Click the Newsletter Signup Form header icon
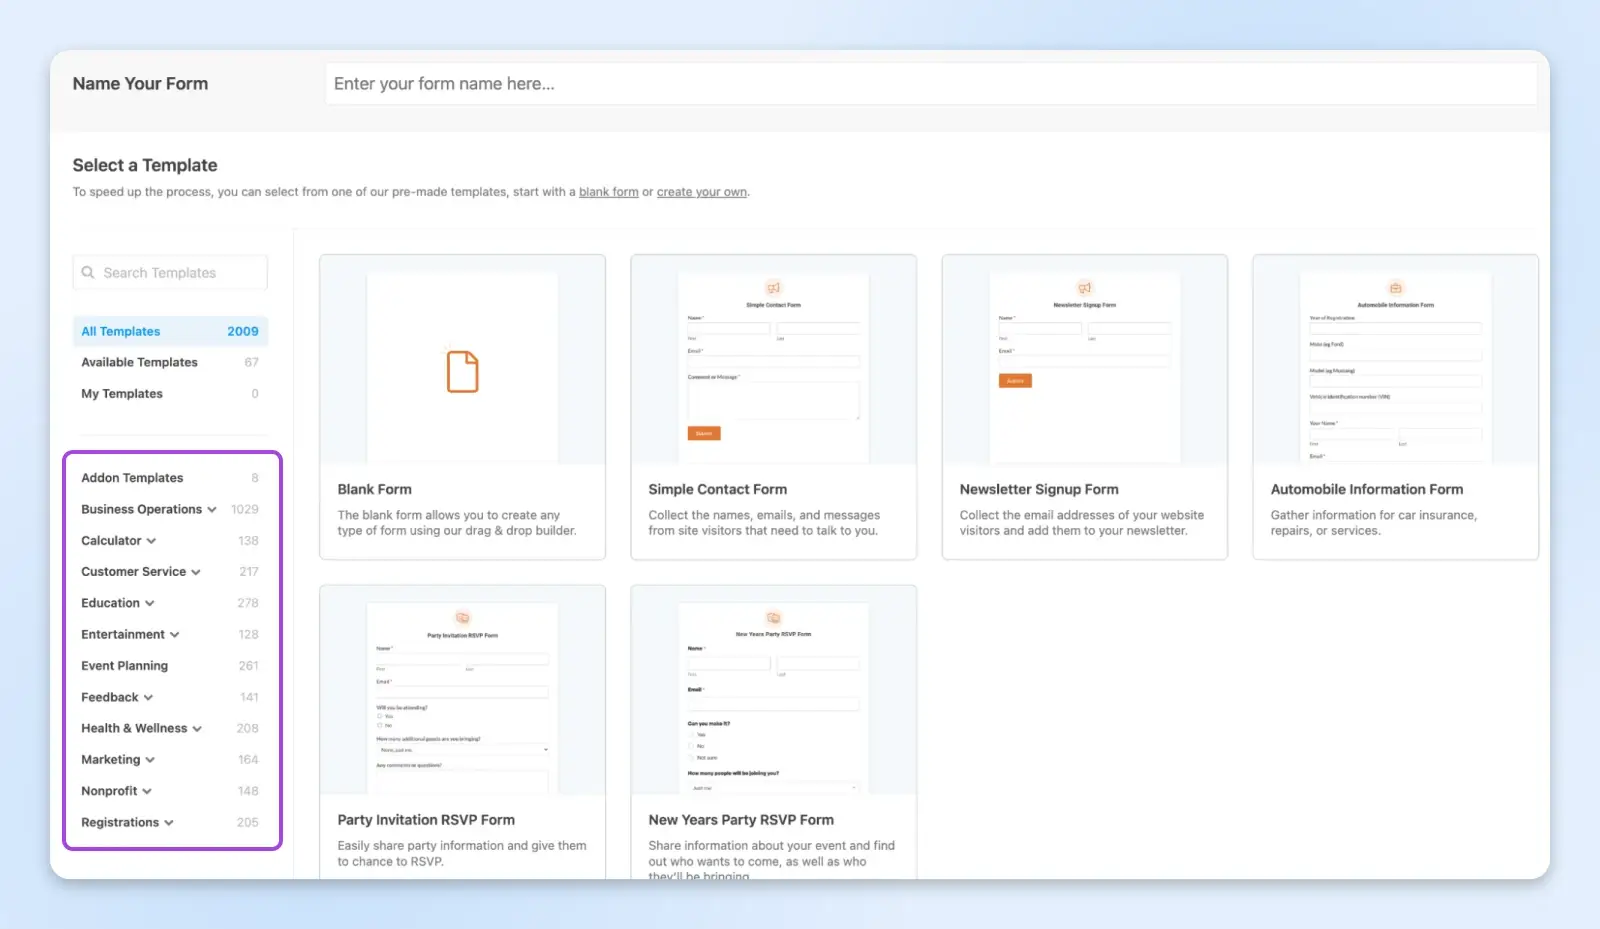 click(x=1084, y=288)
